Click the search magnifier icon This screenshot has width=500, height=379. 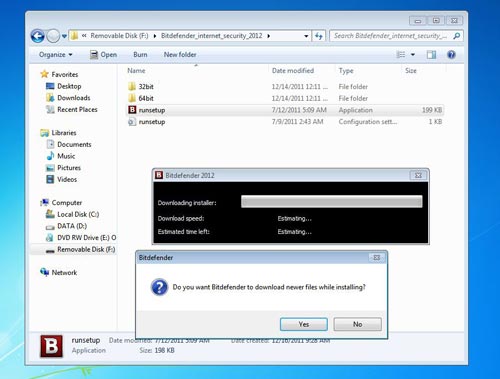456,36
